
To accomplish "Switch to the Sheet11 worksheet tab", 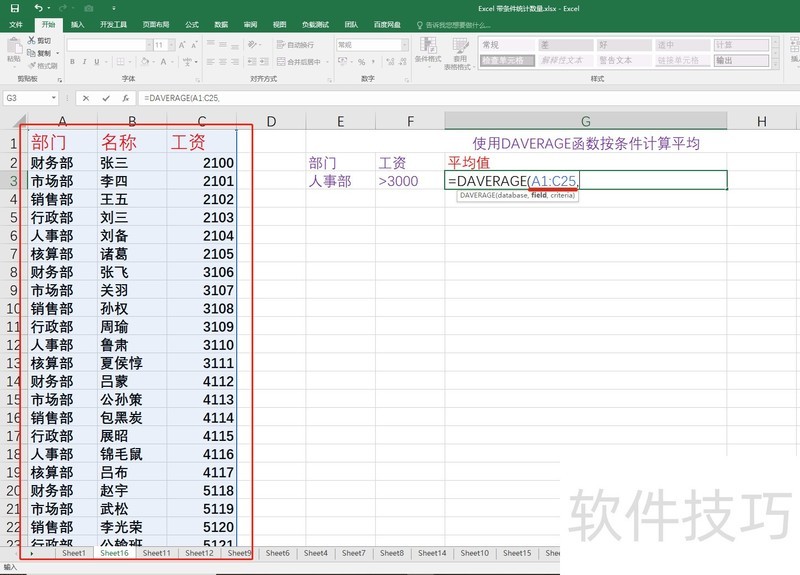I will 156,553.
